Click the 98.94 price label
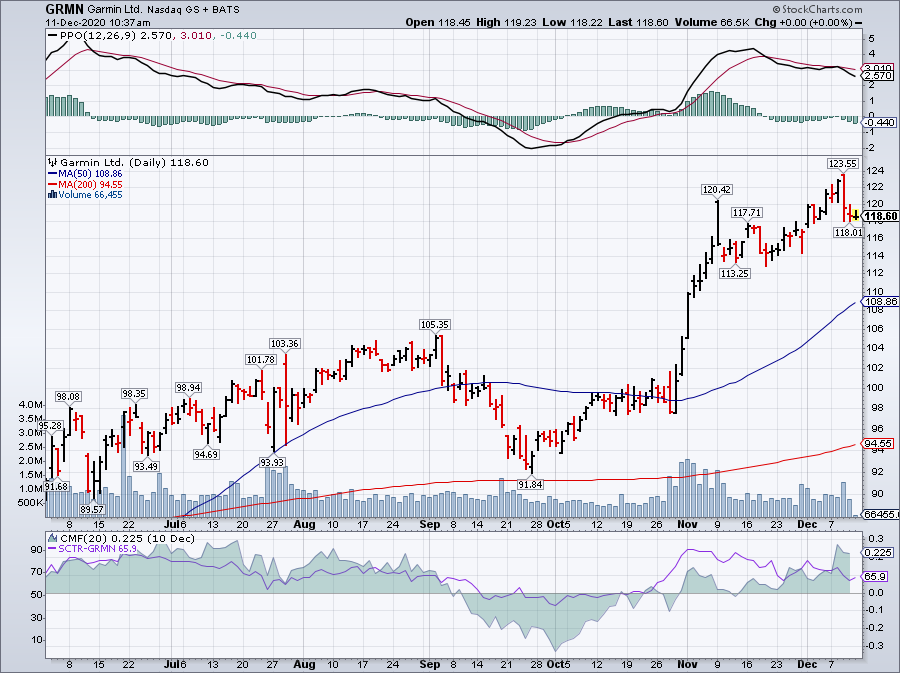The image size is (900, 673). point(188,388)
